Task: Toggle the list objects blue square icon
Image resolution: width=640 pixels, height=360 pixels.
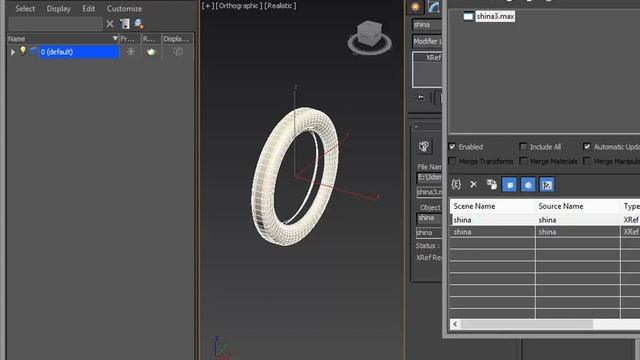Action: pos(509,185)
